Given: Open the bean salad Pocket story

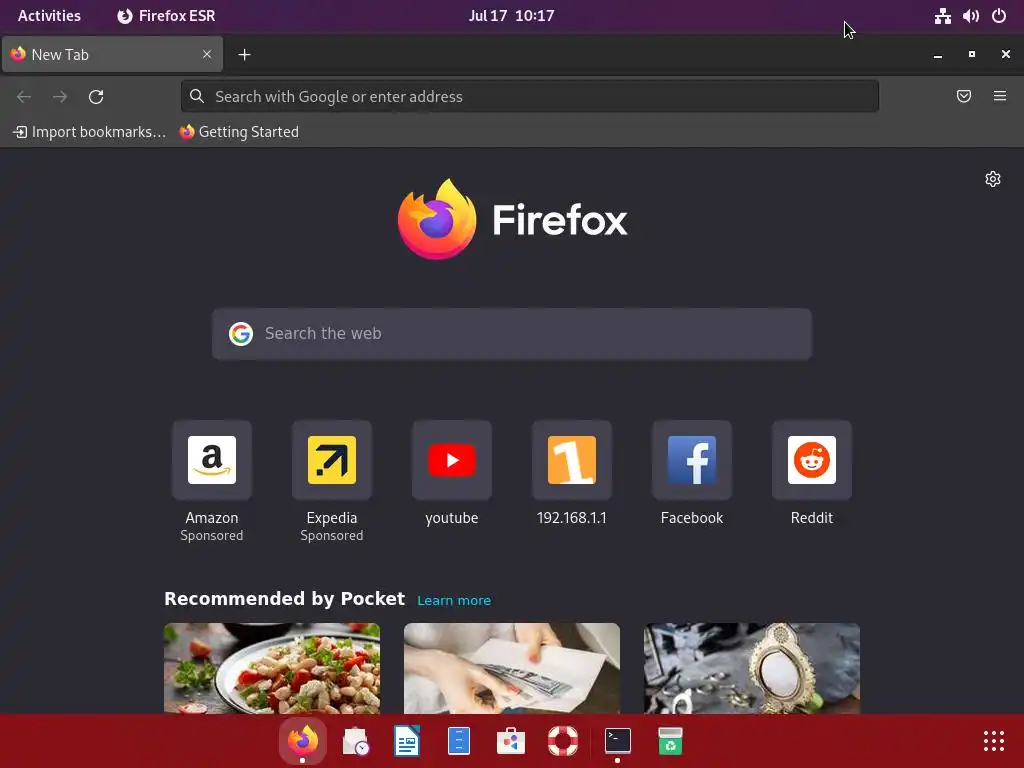Looking at the screenshot, I should (272, 668).
